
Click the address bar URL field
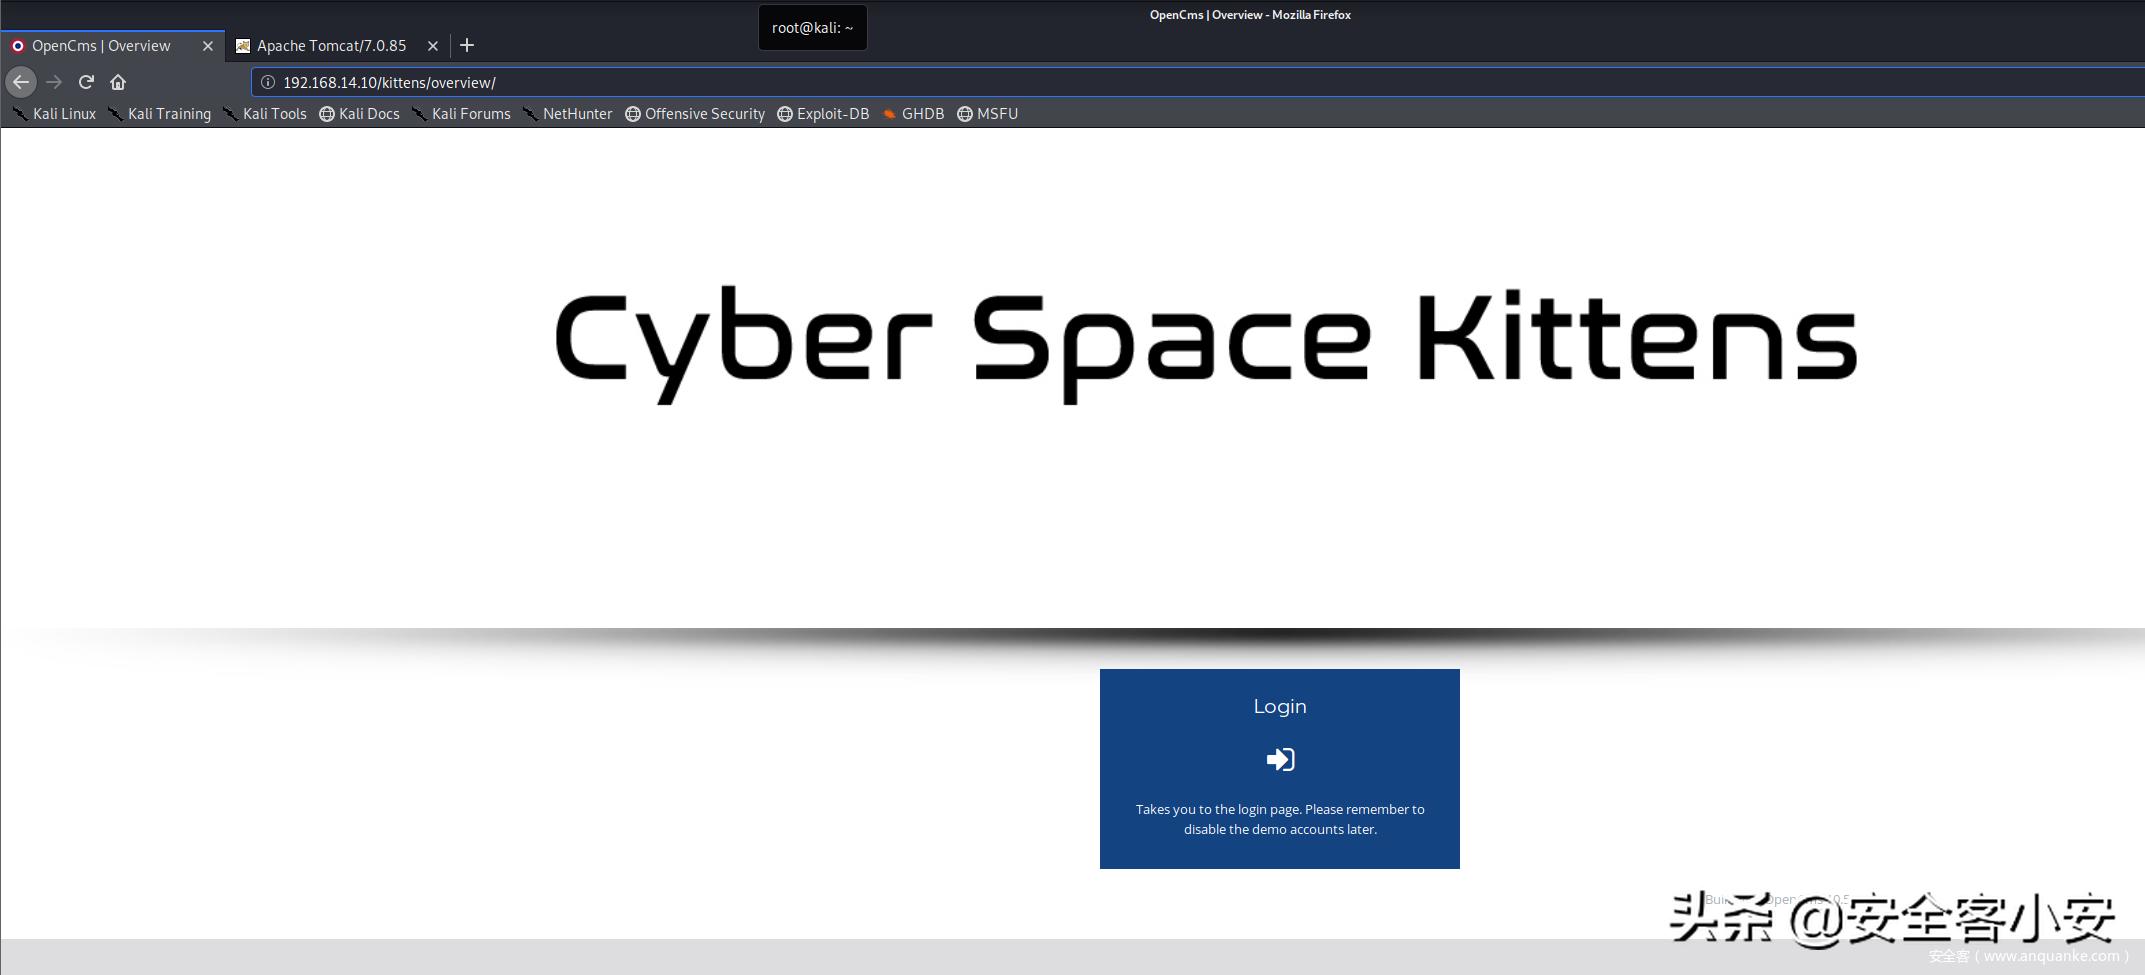click(1198, 82)
